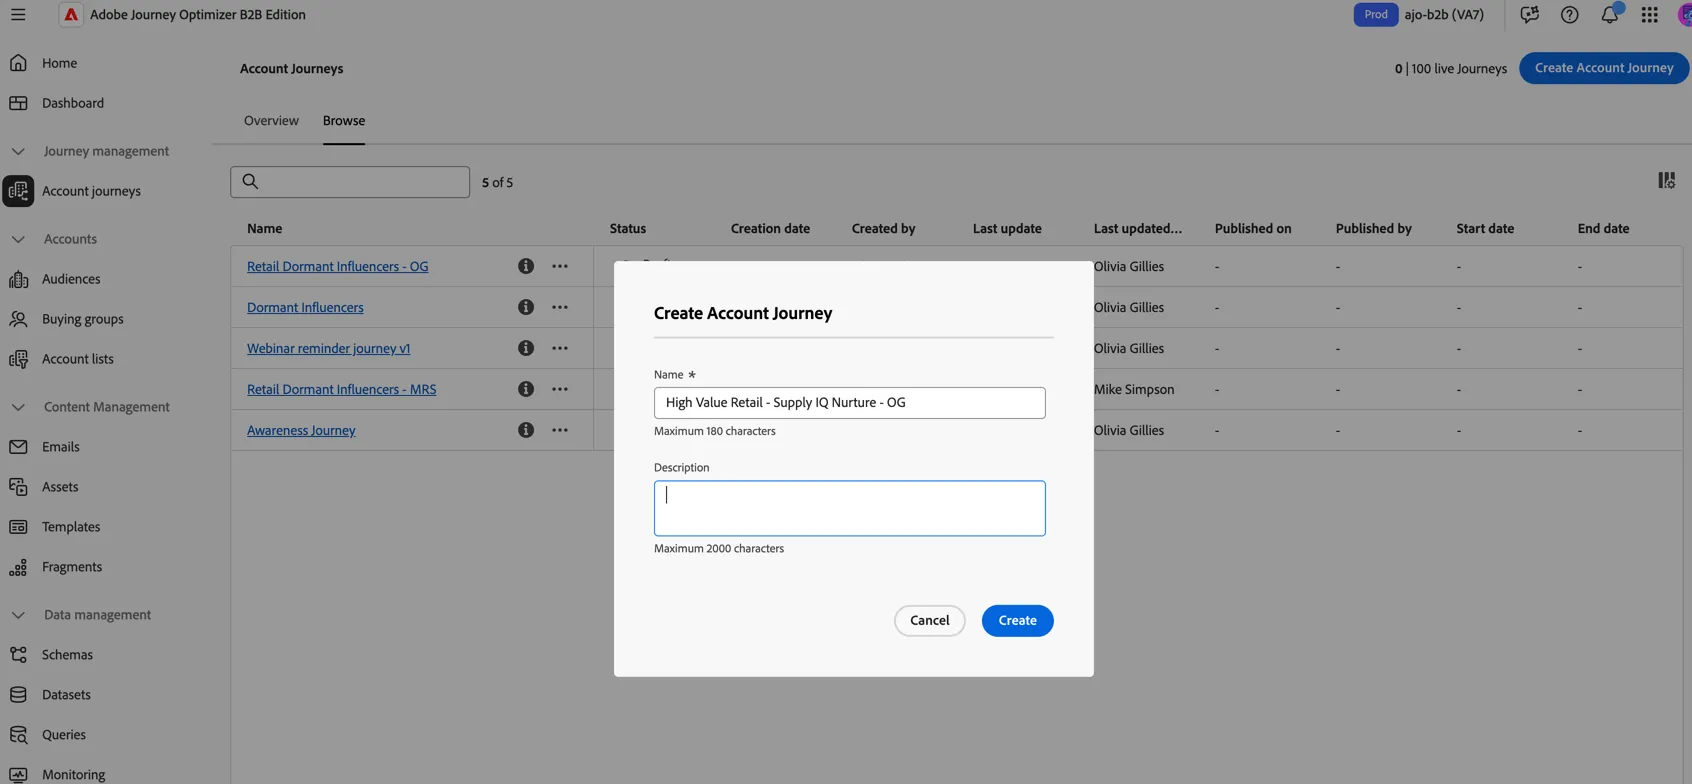Open Buying groups in the sidebar
1692x784 pixels.
pyautogui.click(x=83, y=319)
